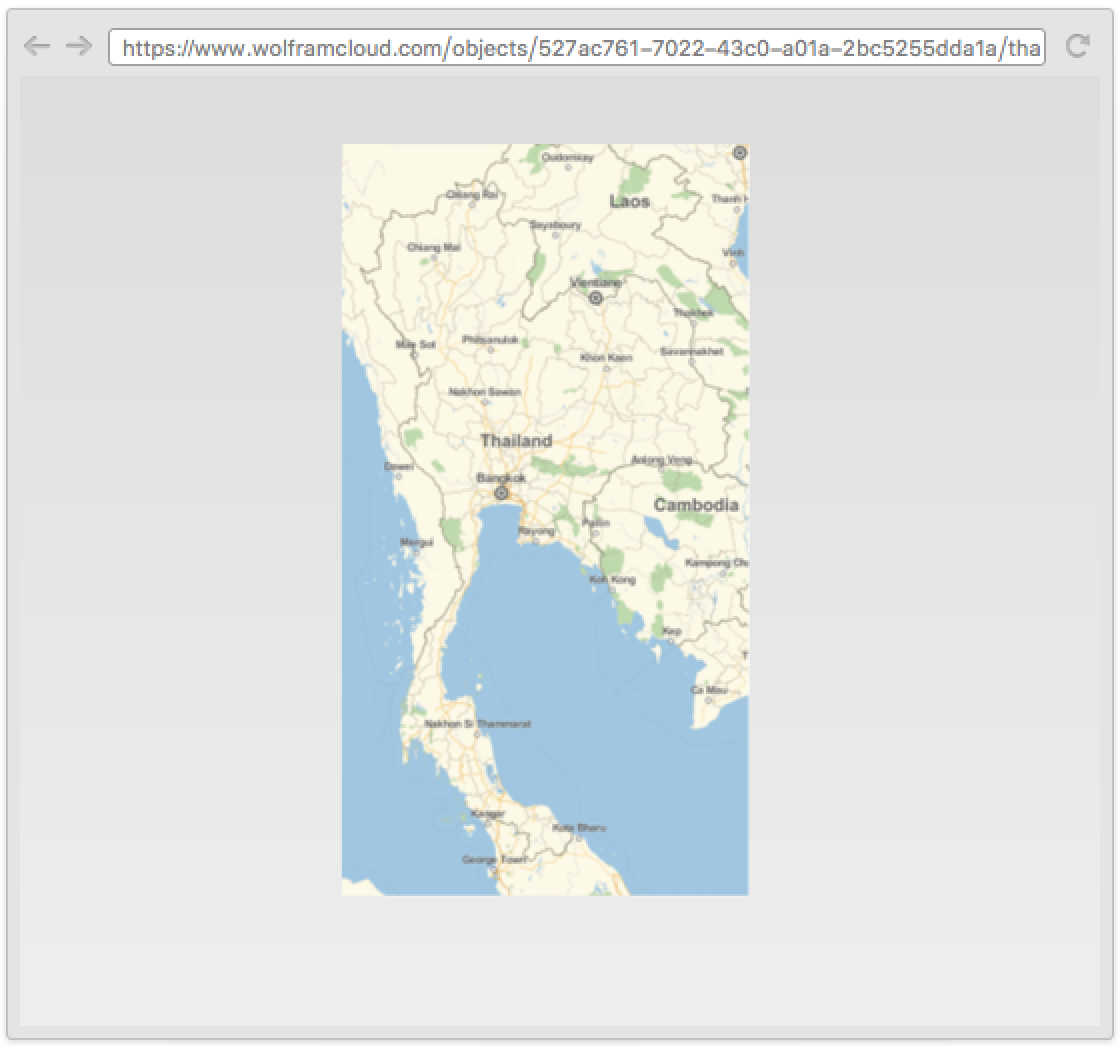
Task: Click the George Town city label
Action: [x=493, y=859]
